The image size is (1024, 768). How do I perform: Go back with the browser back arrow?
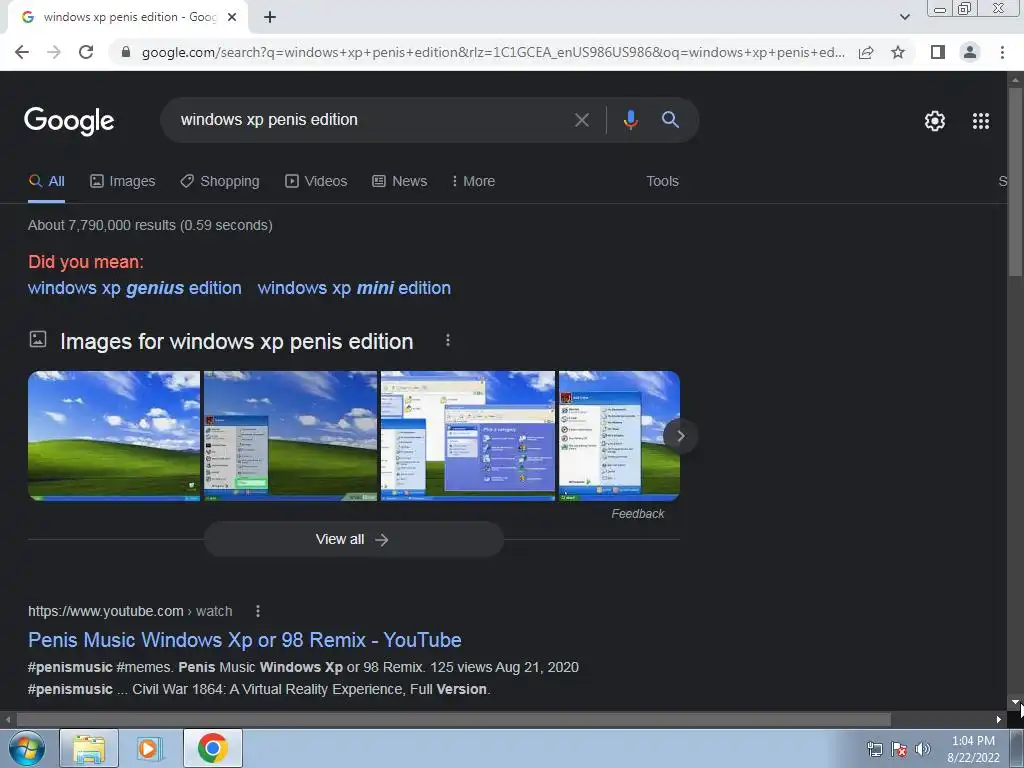pyautogui.click(x=22, y=52)
